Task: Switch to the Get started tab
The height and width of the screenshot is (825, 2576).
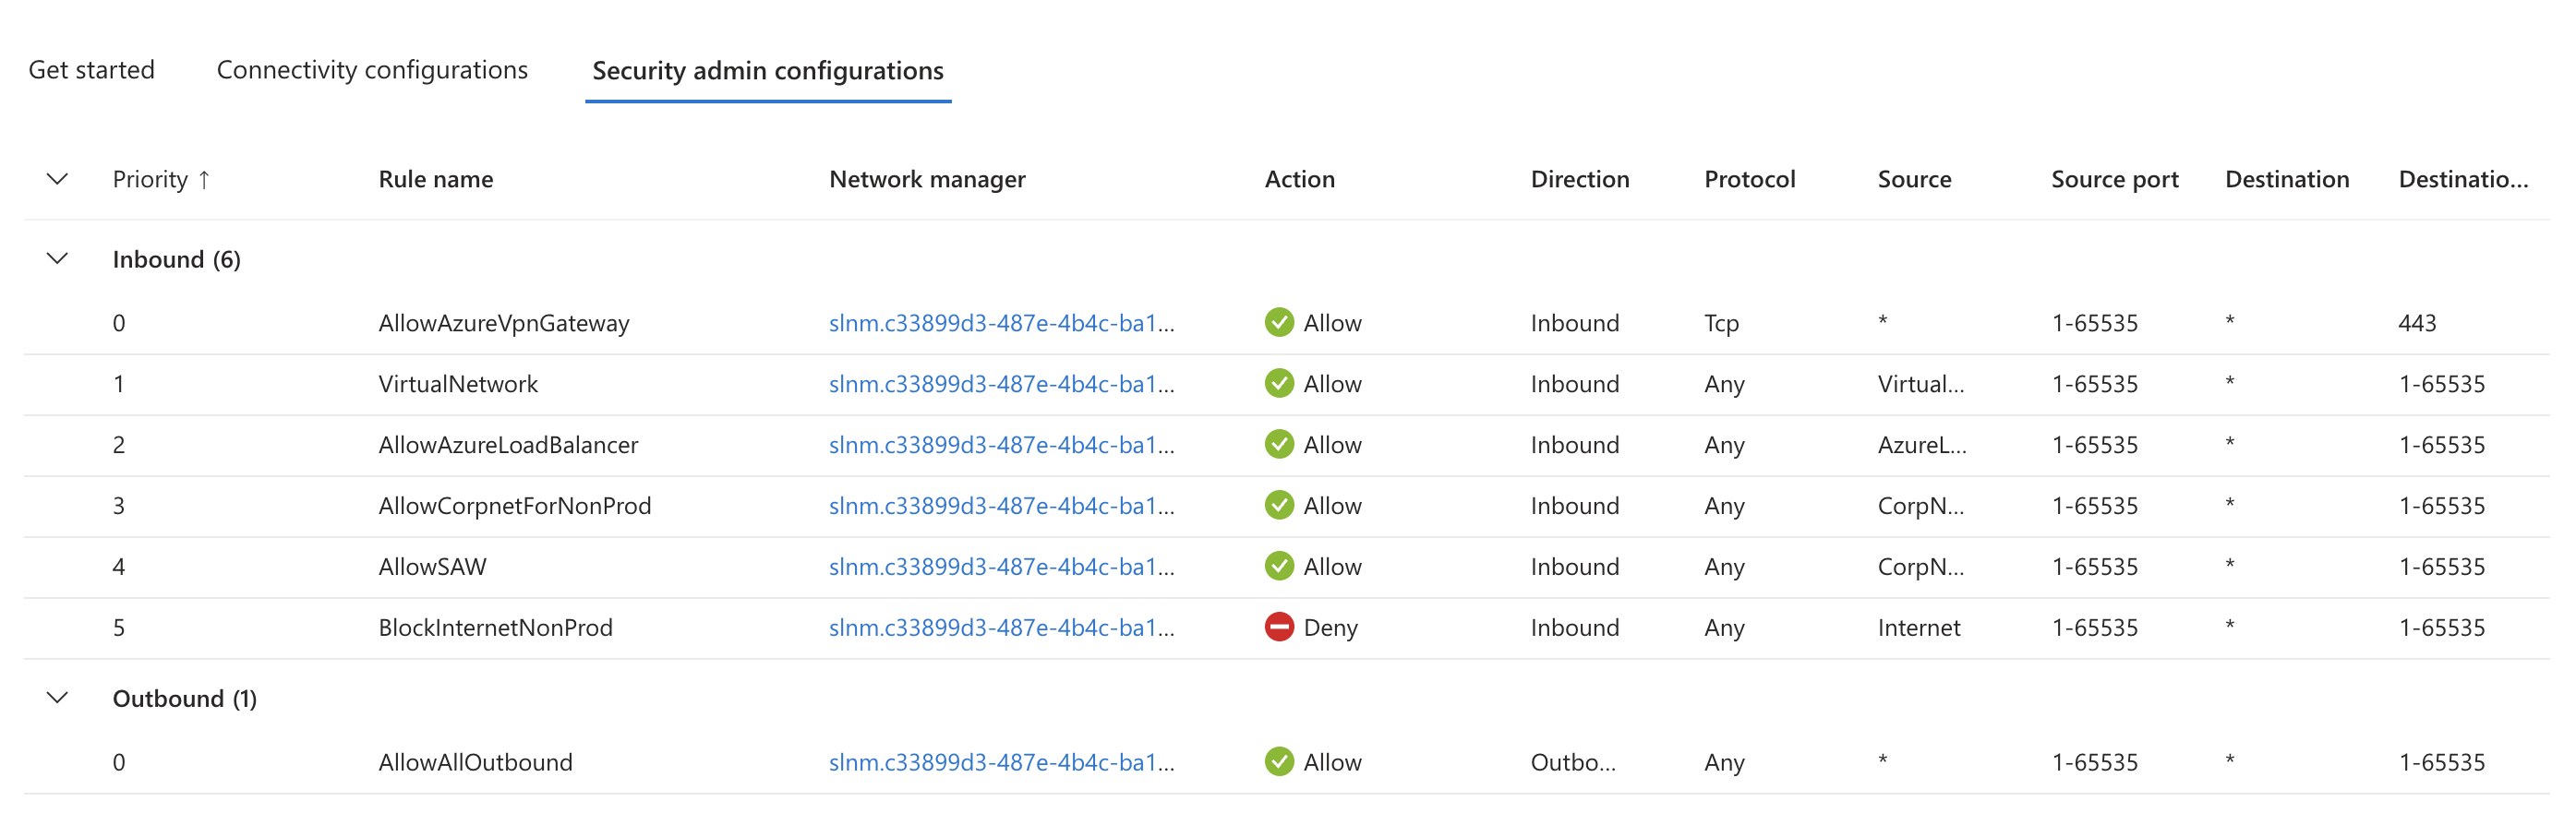Action: click(91, 70)
